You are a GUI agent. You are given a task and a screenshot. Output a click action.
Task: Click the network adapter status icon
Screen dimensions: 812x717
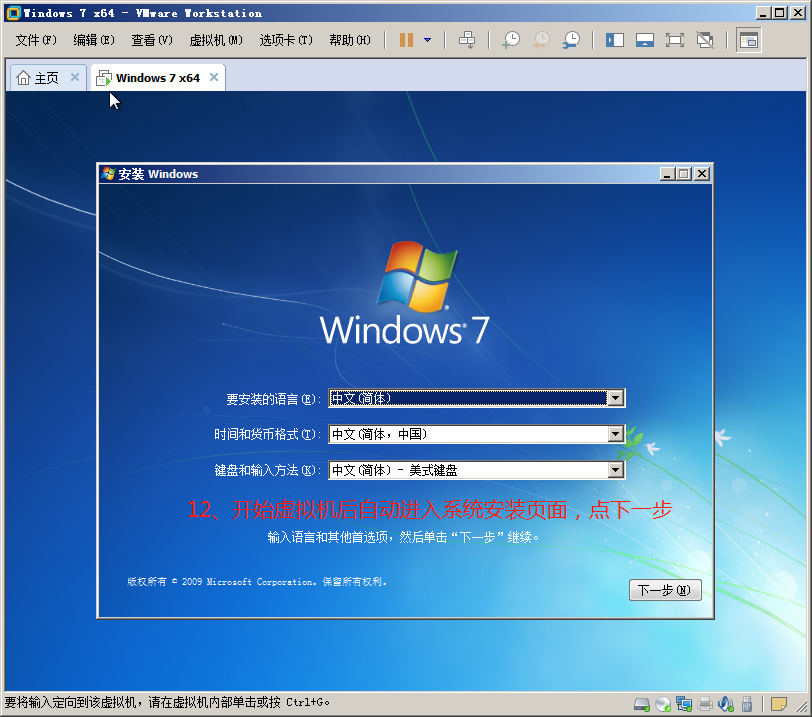[684, 704]
